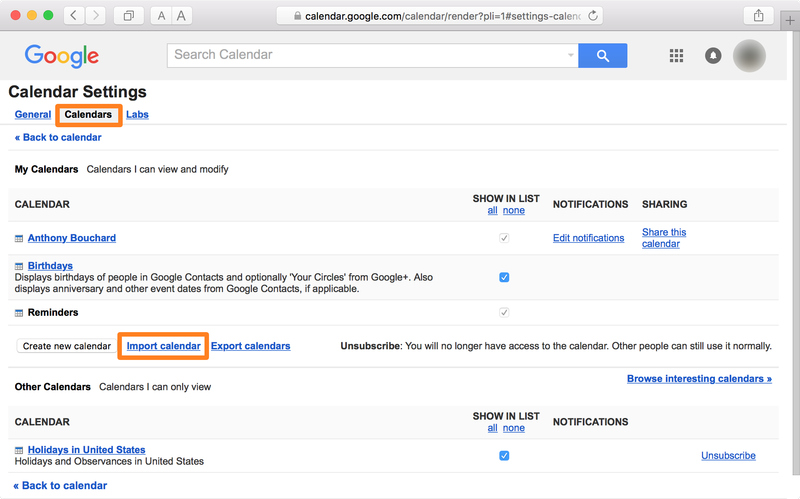Open the Safari share button
Screen dimensions: 800x499
(759, 15)
